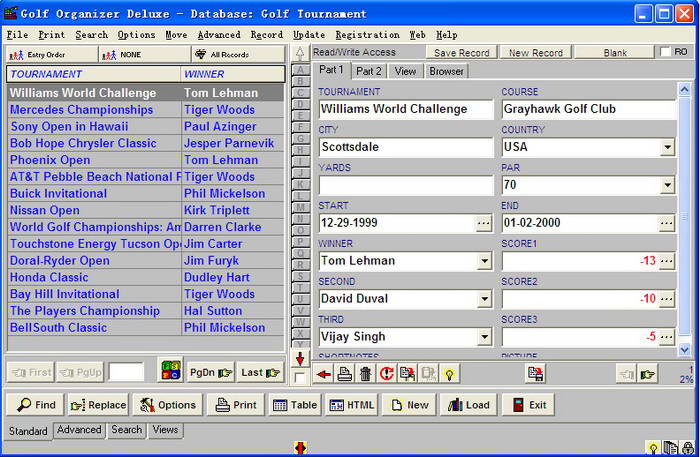Open the Registration menu
The height and width of the screenshot is (457, 700).
pos(367,35)
